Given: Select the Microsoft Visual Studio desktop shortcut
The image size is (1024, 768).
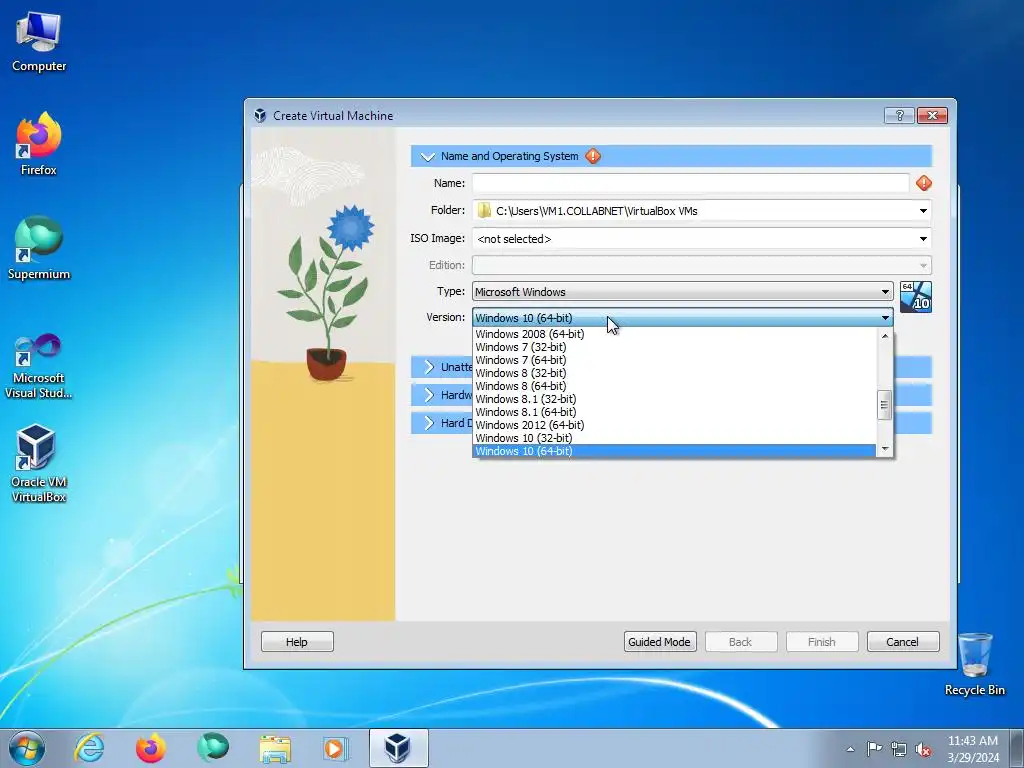Looking at the screenshot, I should click(39, 366).
